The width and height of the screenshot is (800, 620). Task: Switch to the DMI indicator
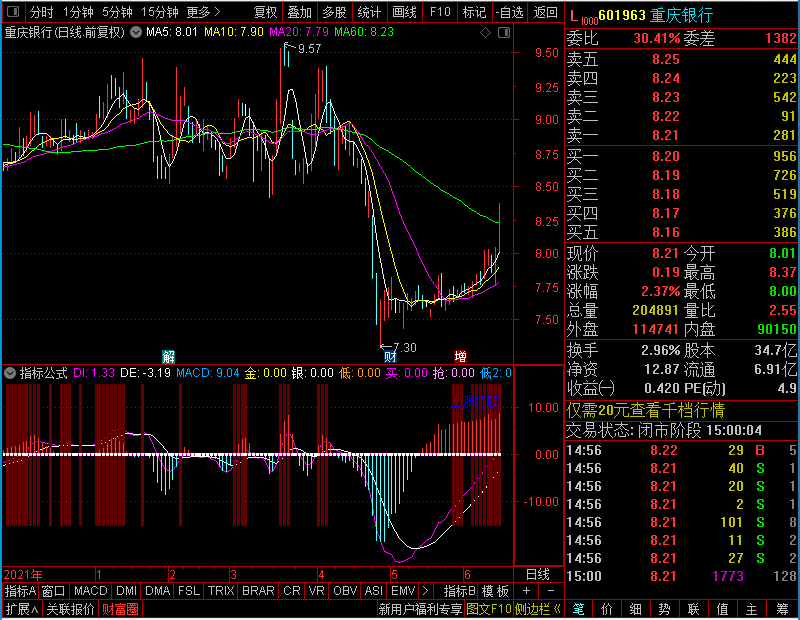point(126,591)
